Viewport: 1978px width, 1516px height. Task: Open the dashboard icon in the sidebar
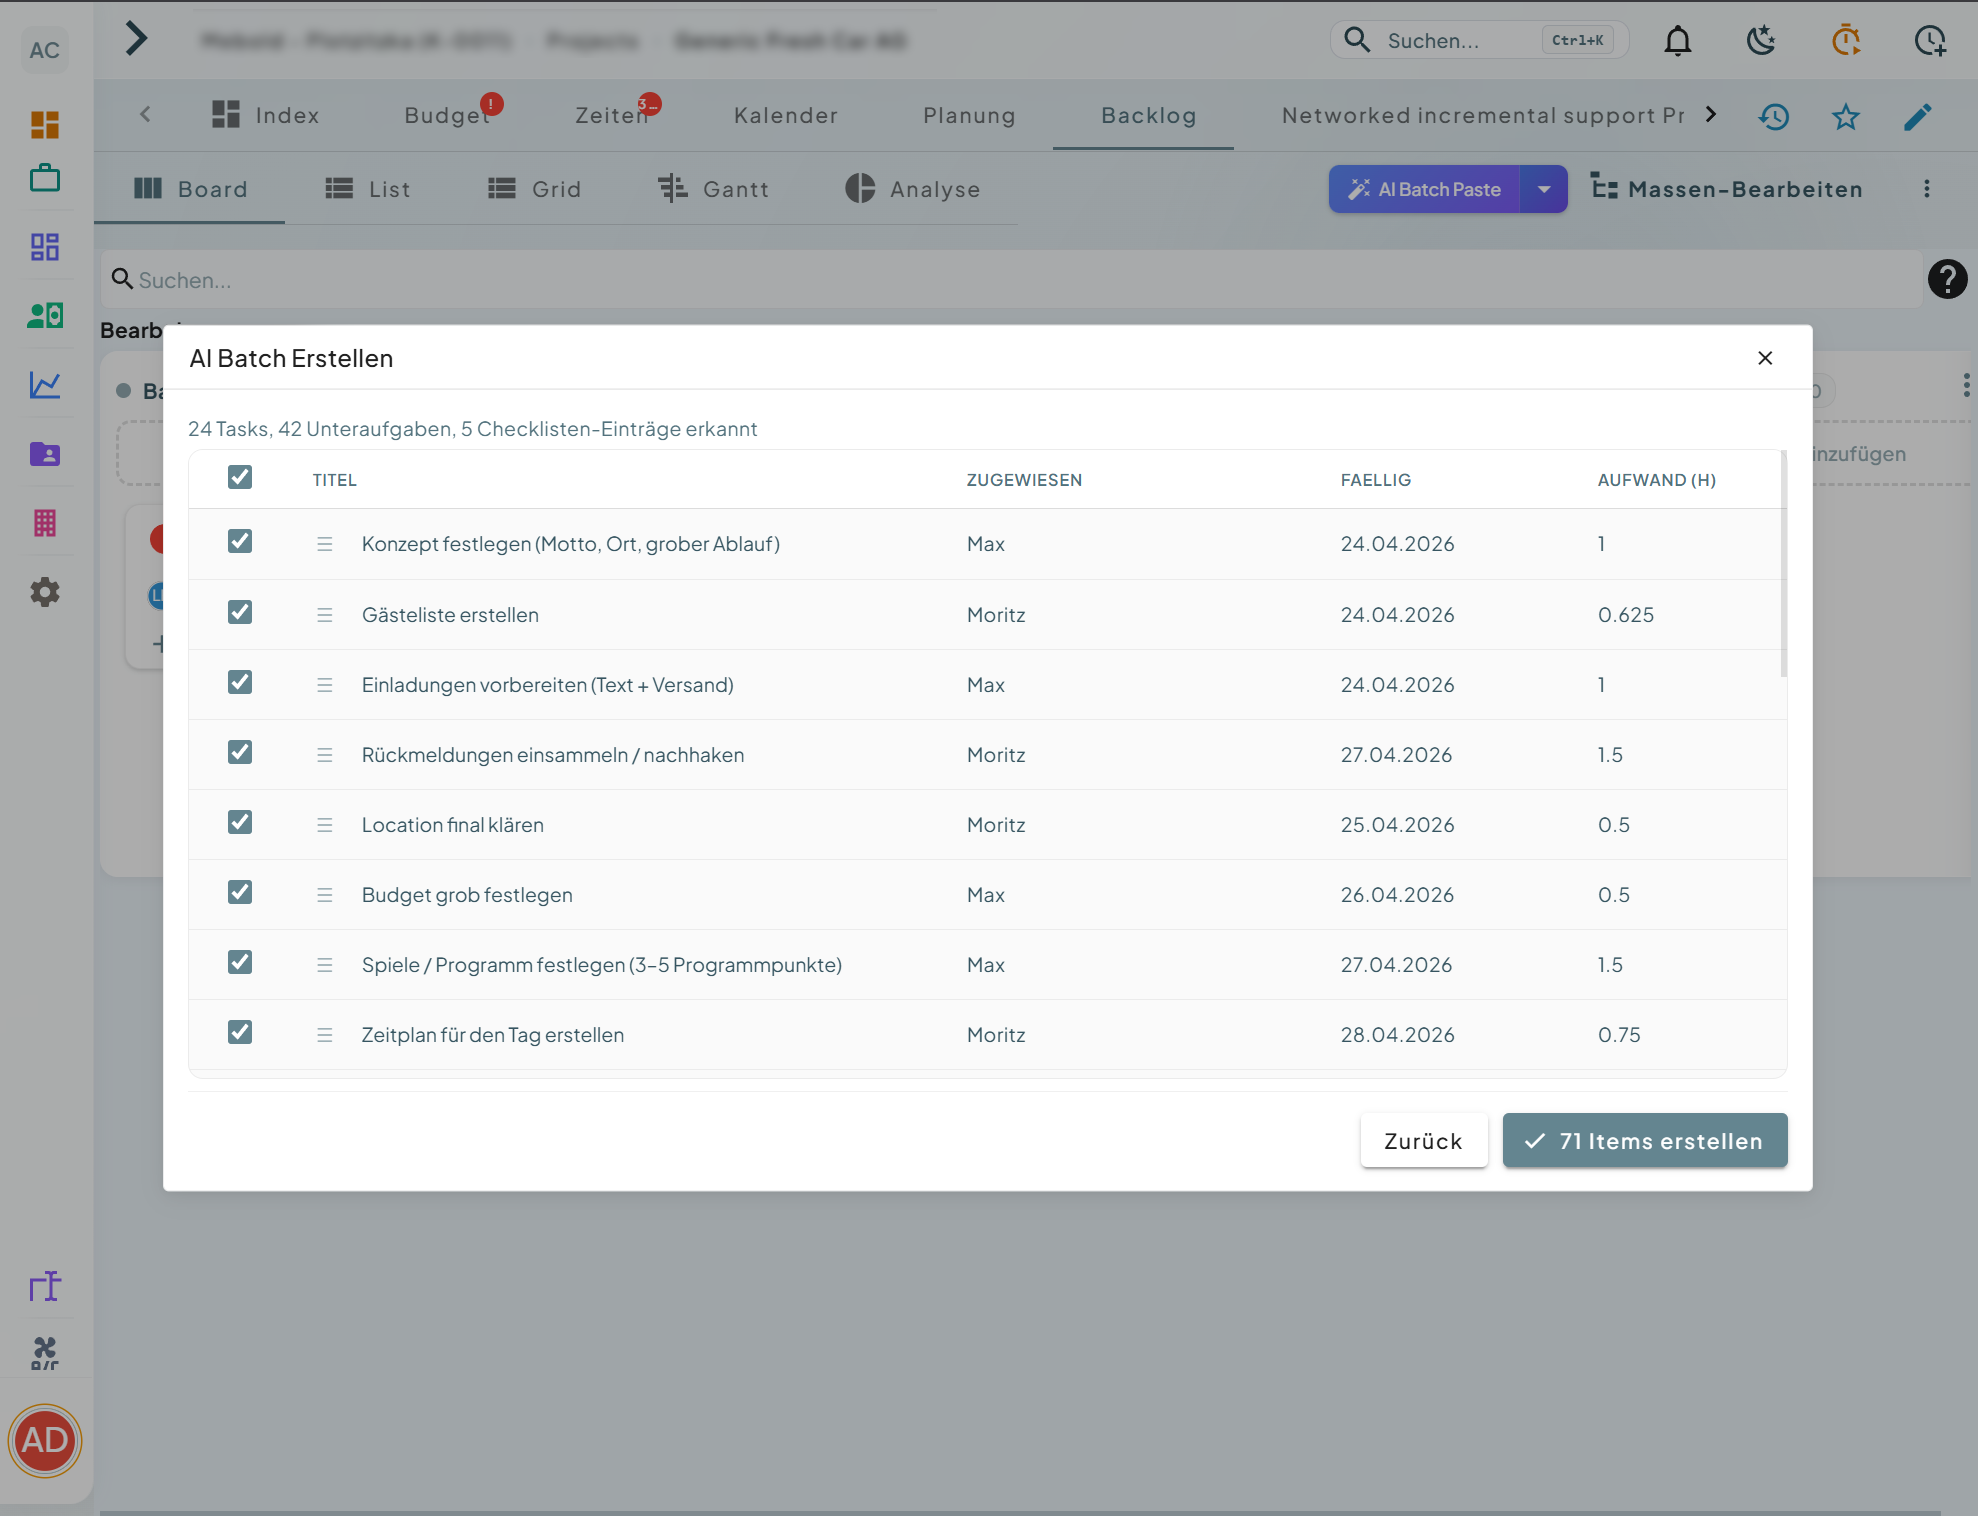click(x=45, y=124)
